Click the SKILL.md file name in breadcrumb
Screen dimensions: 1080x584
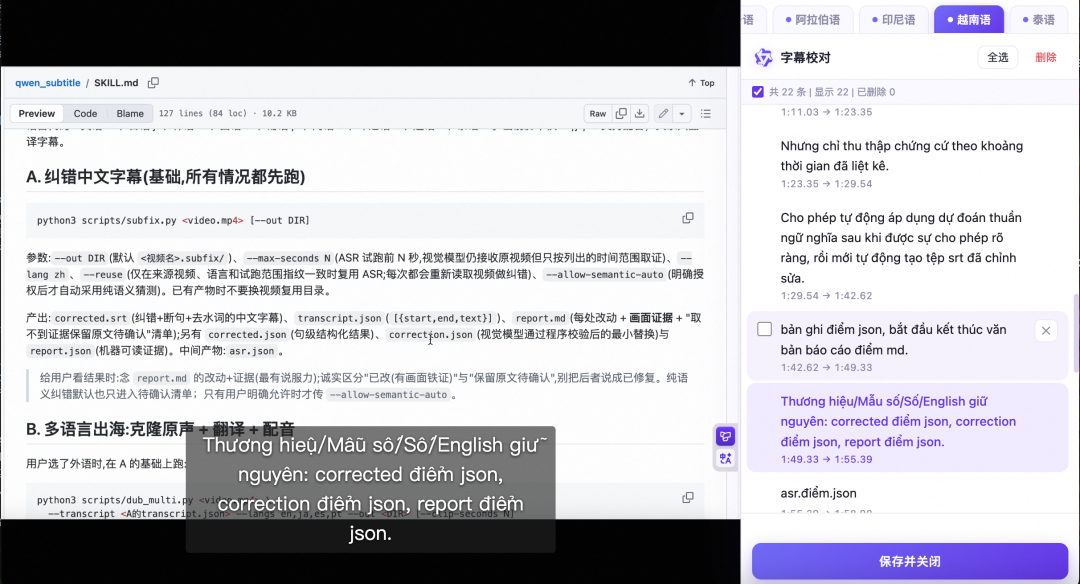[x=116, y=83]
